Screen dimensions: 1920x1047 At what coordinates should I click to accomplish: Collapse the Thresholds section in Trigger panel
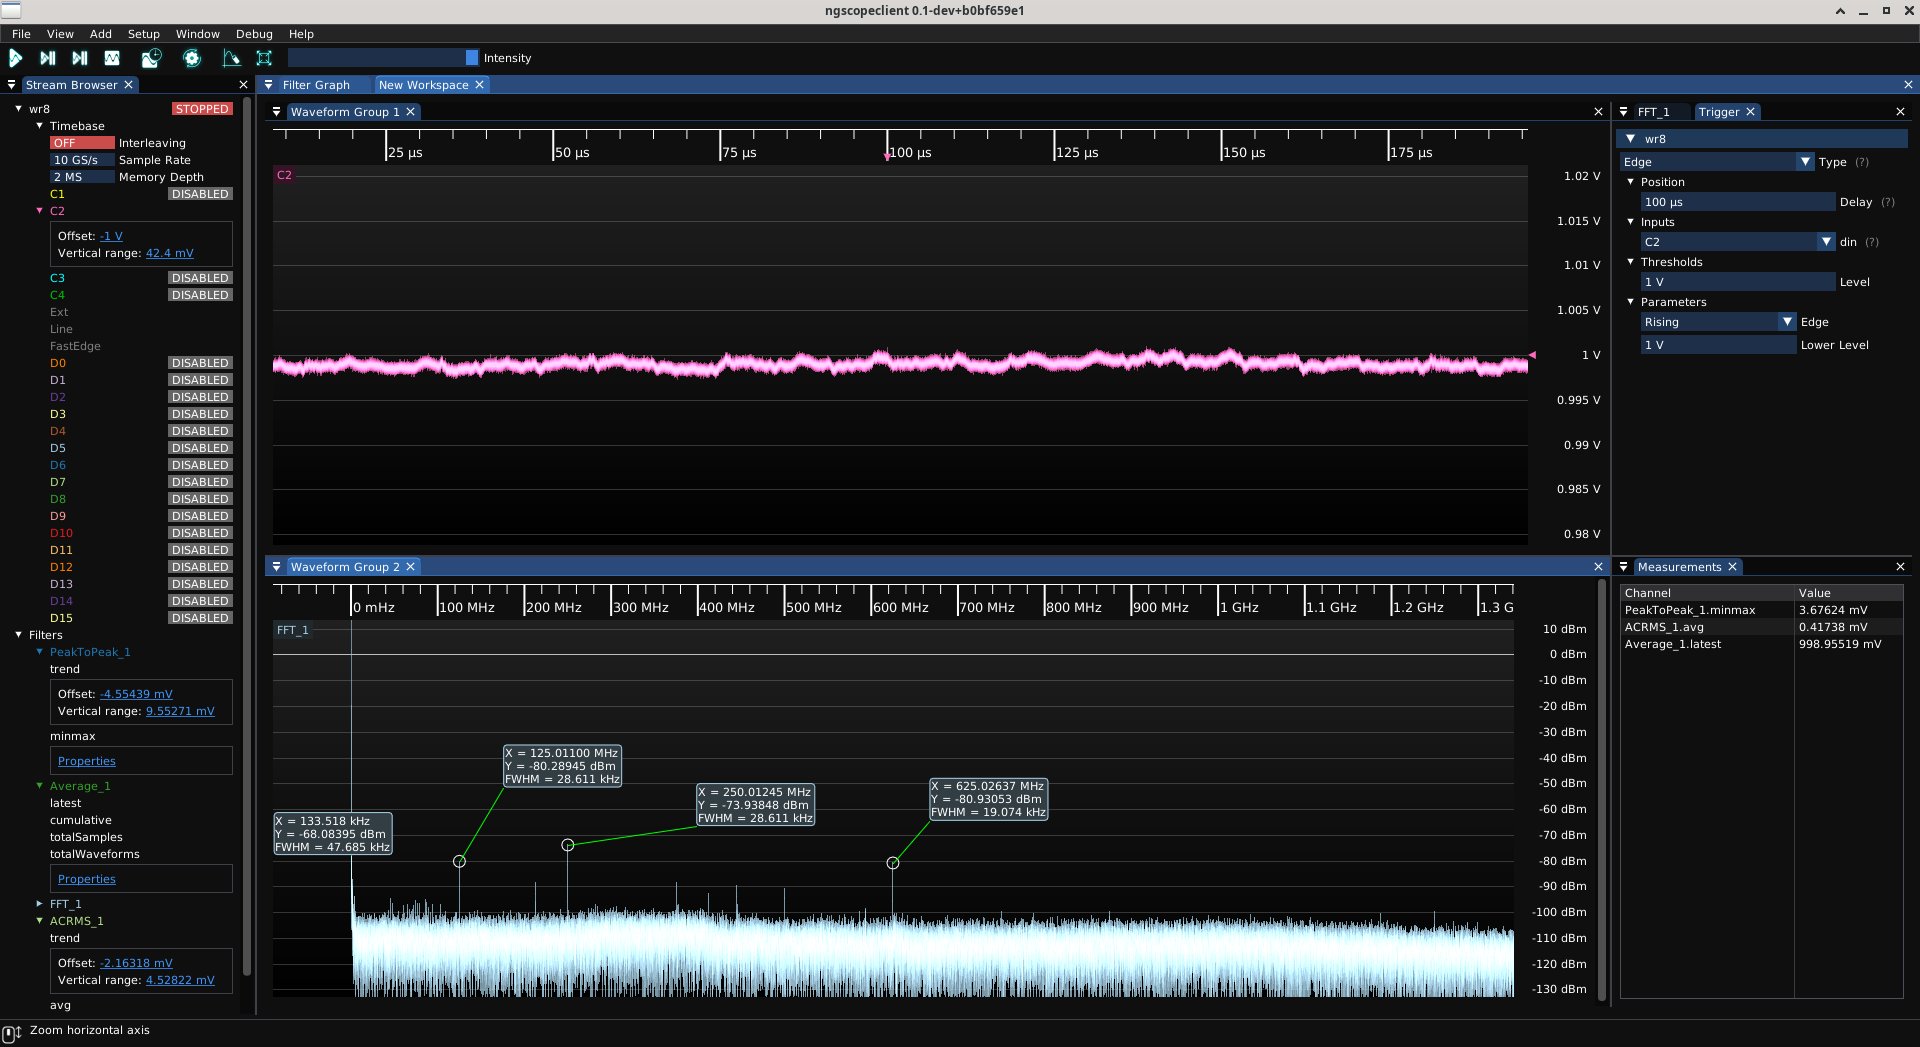[x=1631, y=262]
